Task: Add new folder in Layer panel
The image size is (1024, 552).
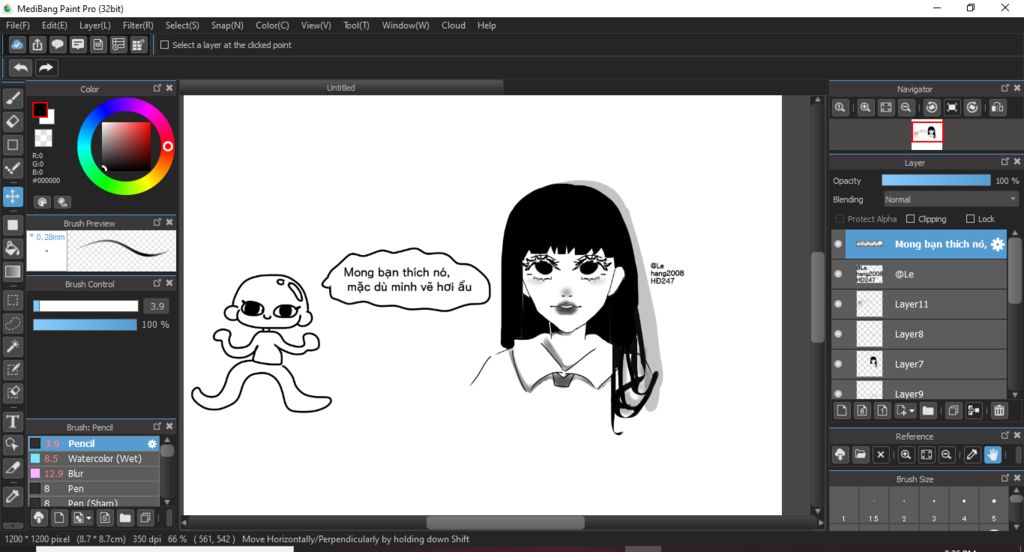Action: 928,410
